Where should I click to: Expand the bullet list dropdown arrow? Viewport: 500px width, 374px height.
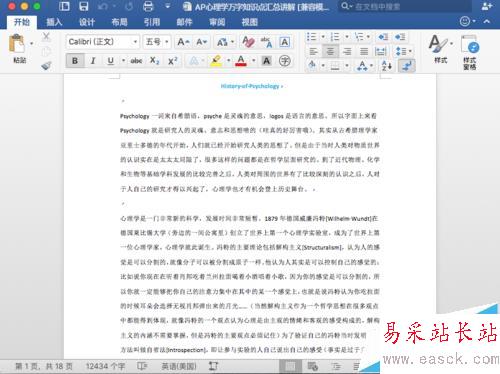tap(323, 37)
